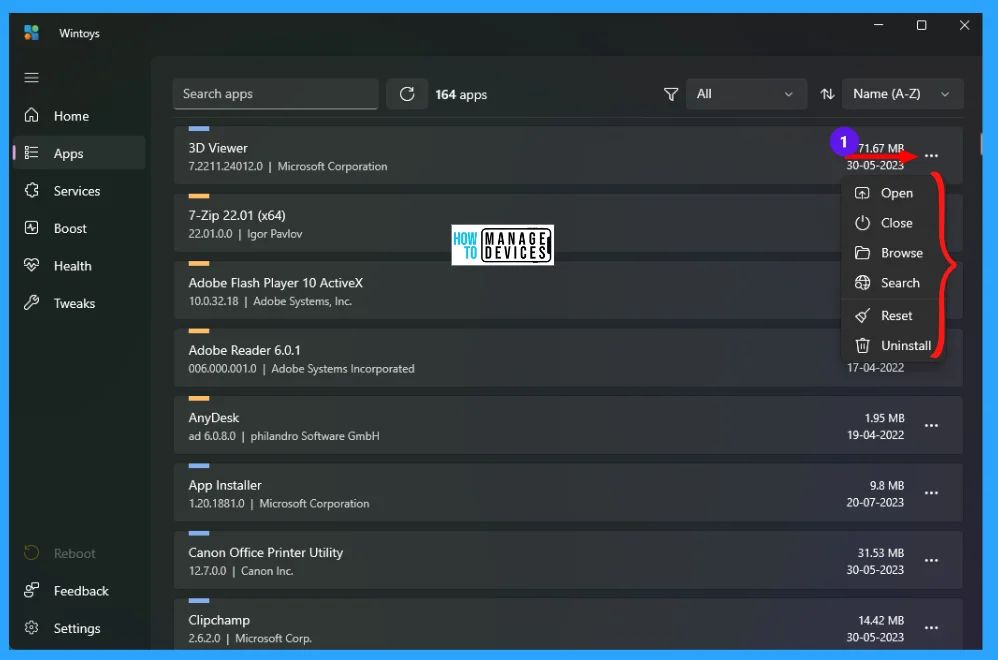The image size is (998, 660).
Task: Maximize the Wintoys window
Action: tap(921, 25)
